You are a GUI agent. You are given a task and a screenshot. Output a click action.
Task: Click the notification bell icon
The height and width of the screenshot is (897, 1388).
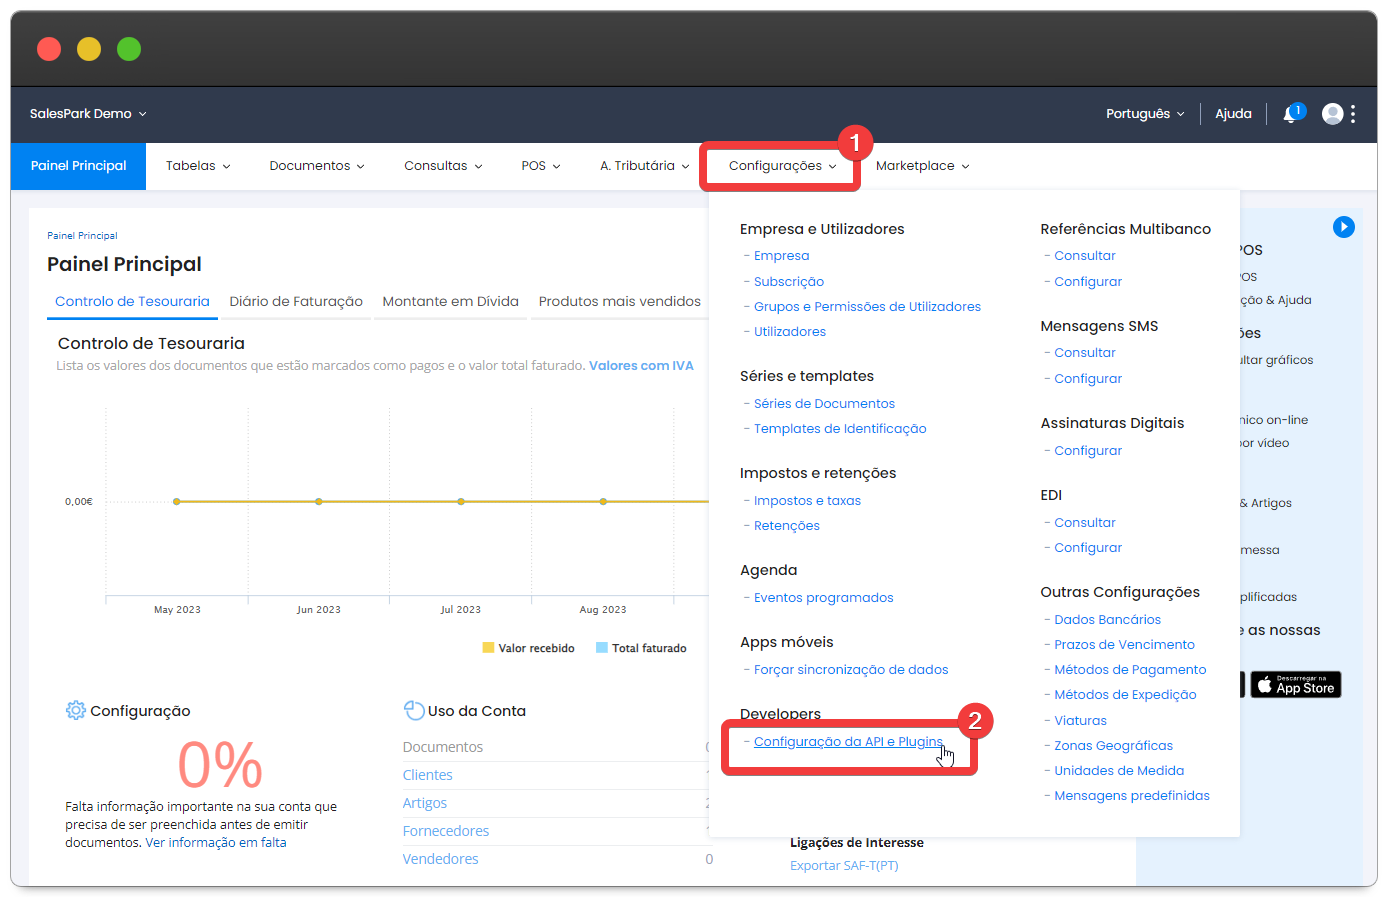pos(1291,114)
